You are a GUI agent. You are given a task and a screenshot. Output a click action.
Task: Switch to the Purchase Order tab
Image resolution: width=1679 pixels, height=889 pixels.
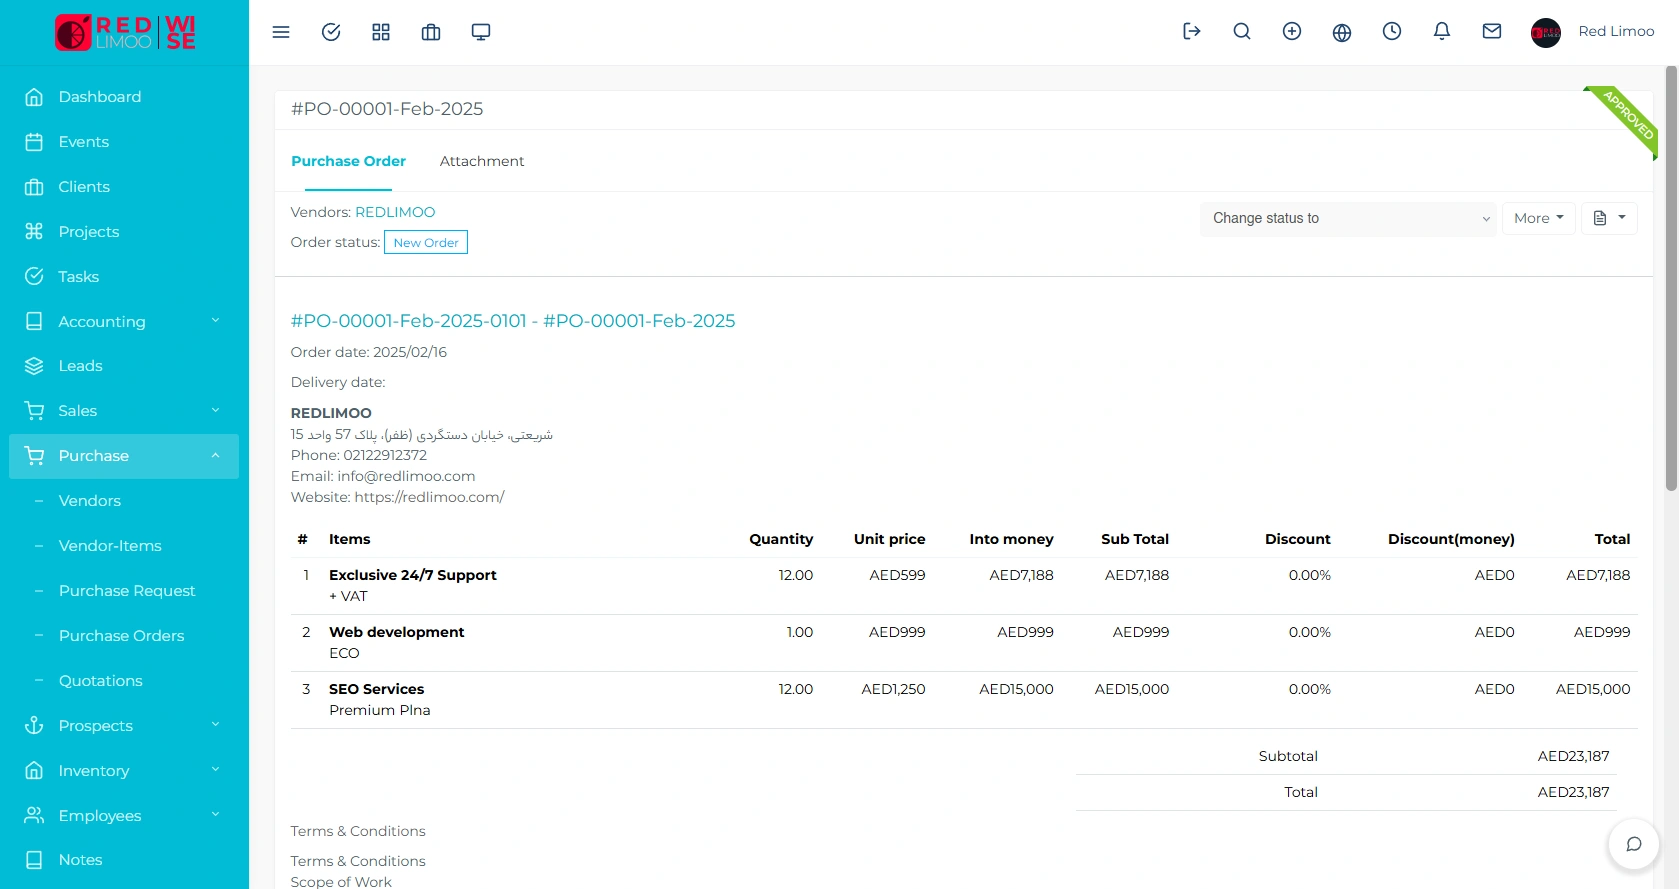tap(348, 161)
